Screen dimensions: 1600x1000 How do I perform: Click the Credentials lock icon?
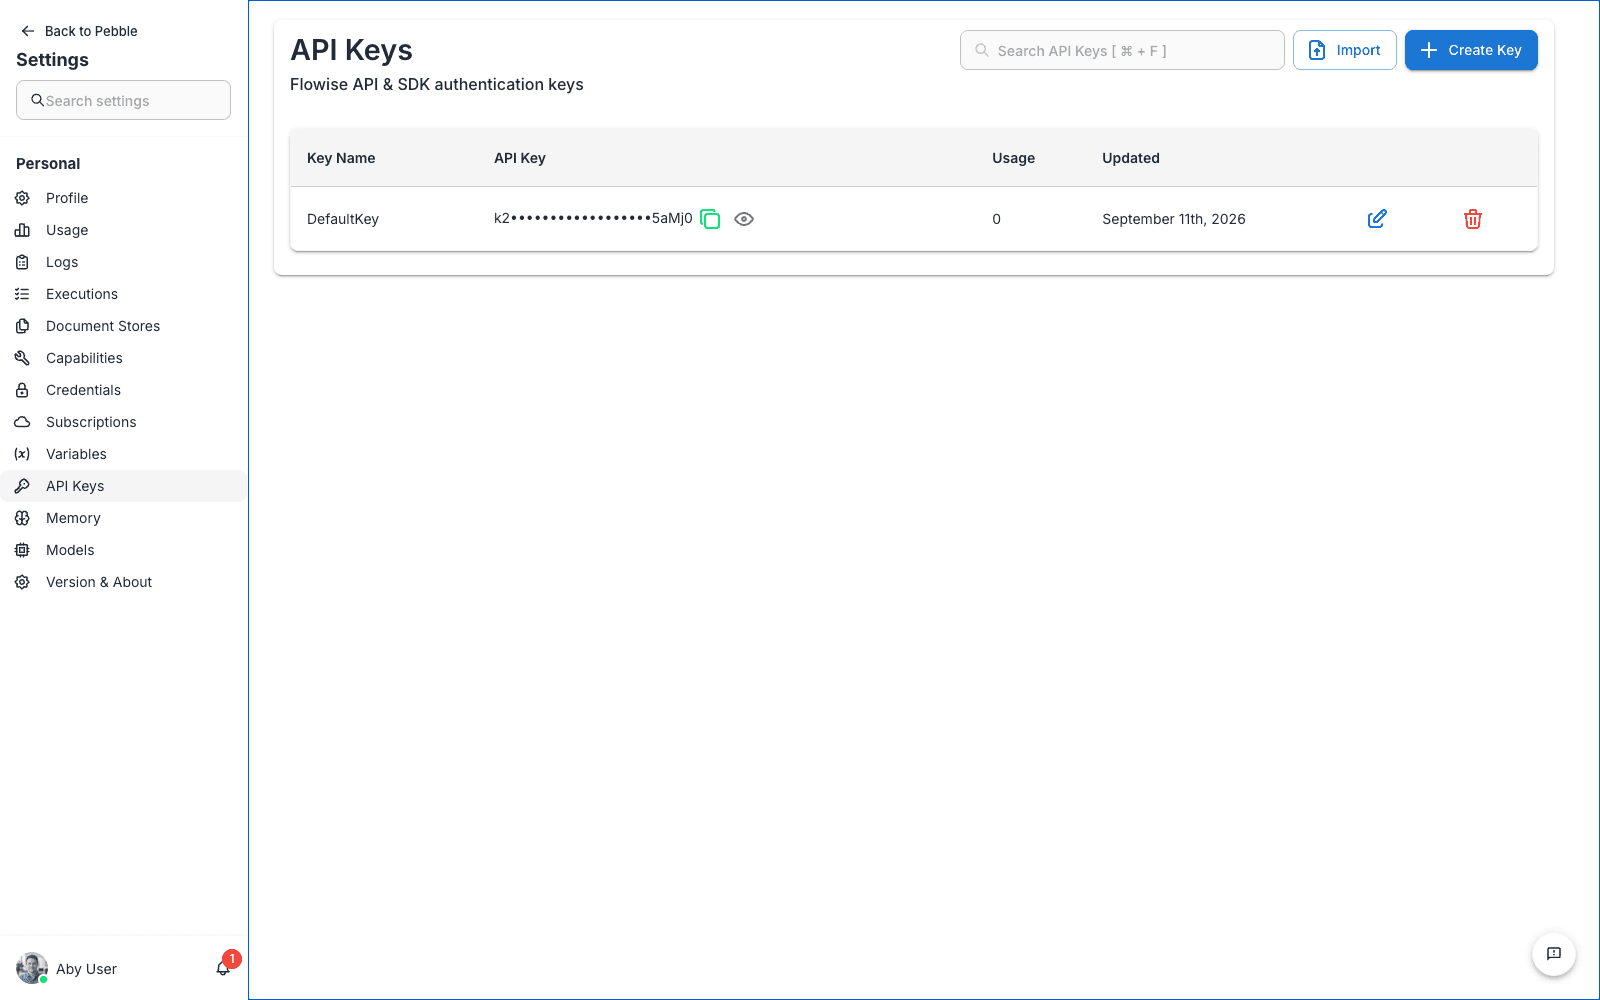coord(22,390)
